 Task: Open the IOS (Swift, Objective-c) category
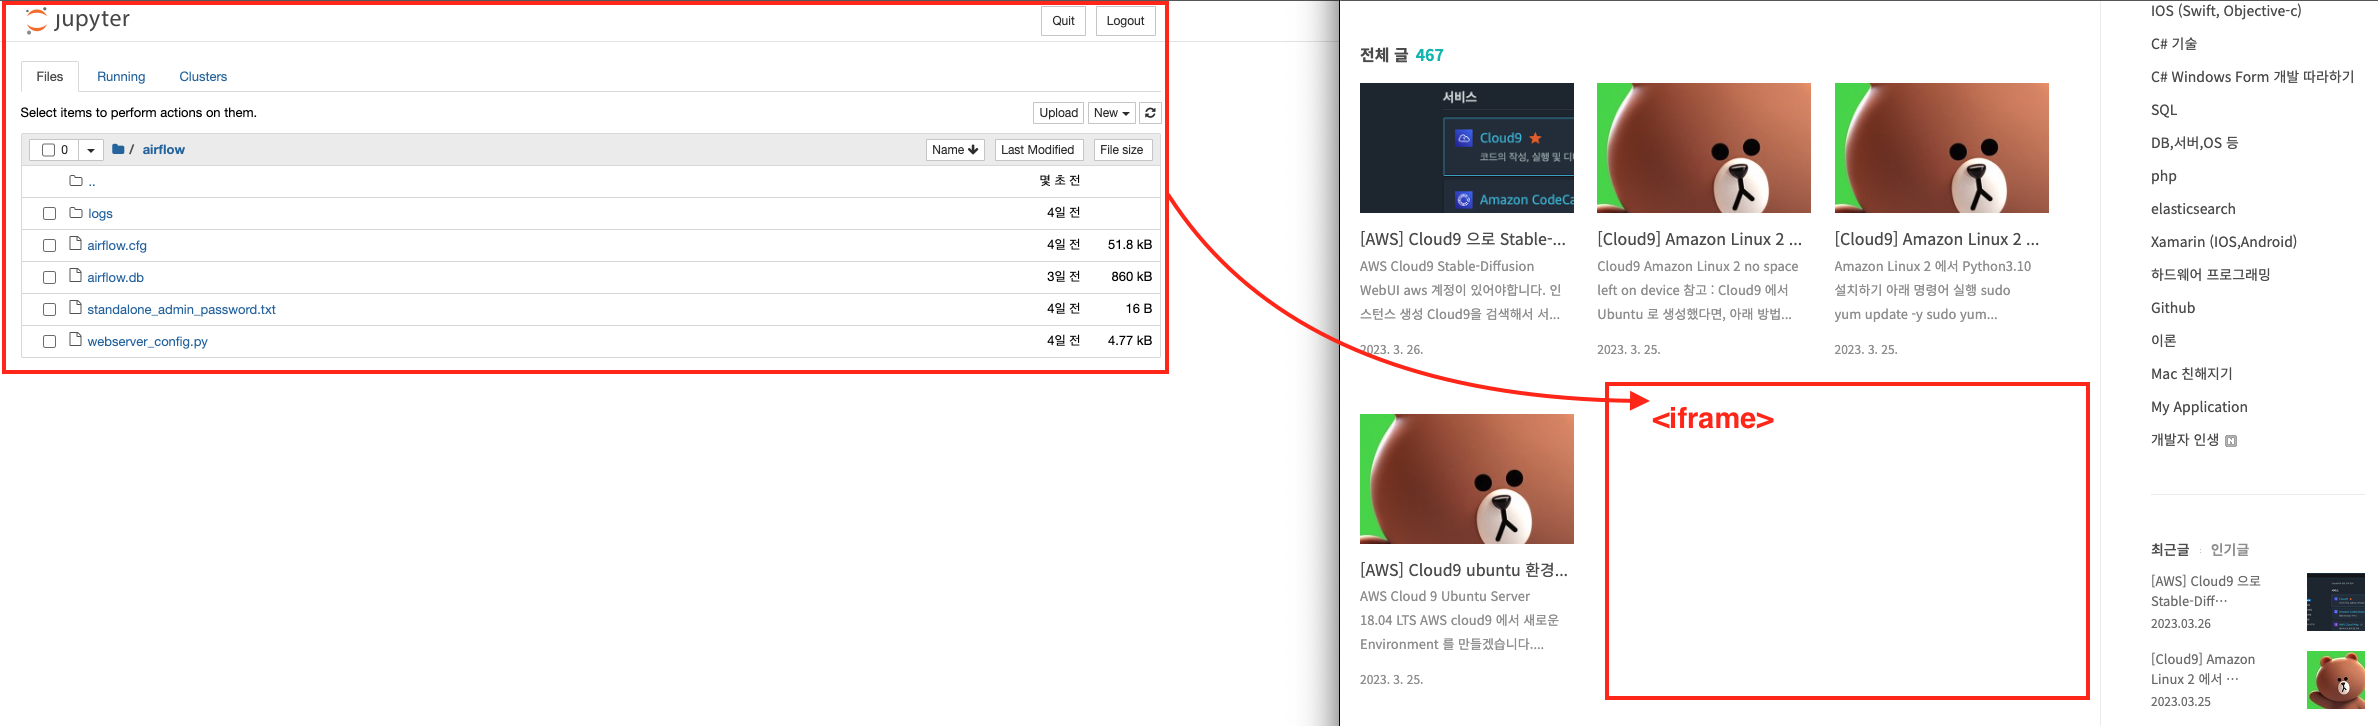click(x=2226, y=11)
